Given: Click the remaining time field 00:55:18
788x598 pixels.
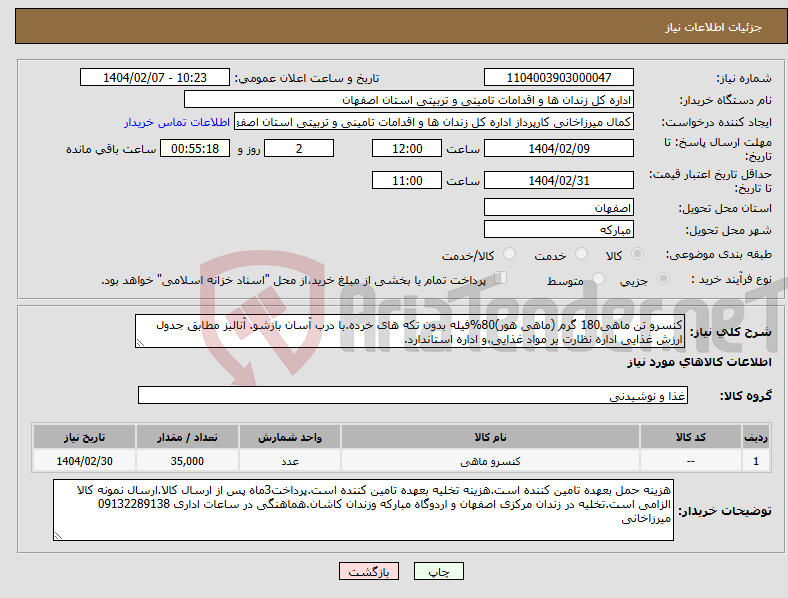Looking at the screenshot, I should pyautogui.click(x=195, y=149).
